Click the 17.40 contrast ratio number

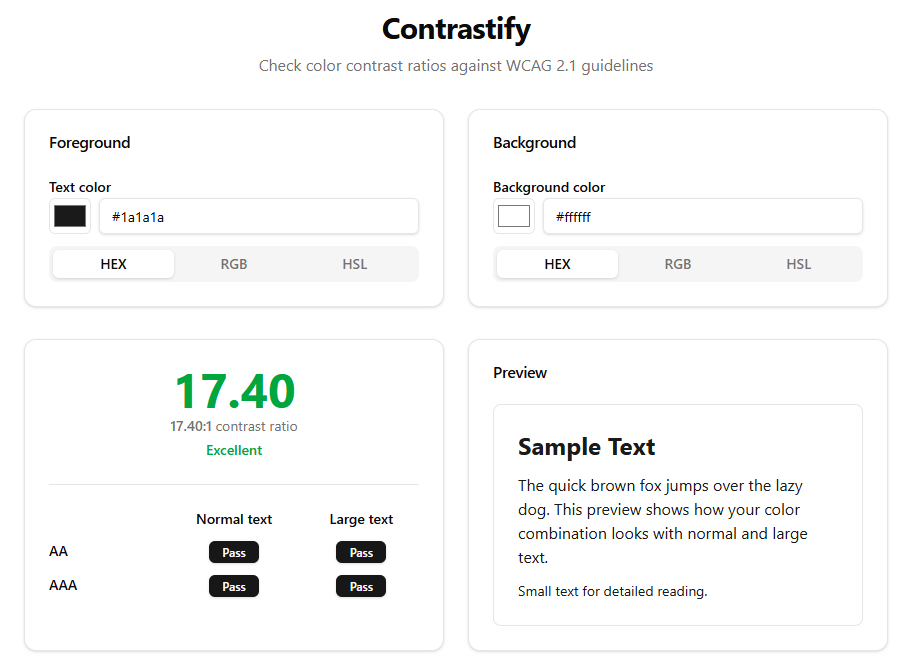[x=235, y=391]
